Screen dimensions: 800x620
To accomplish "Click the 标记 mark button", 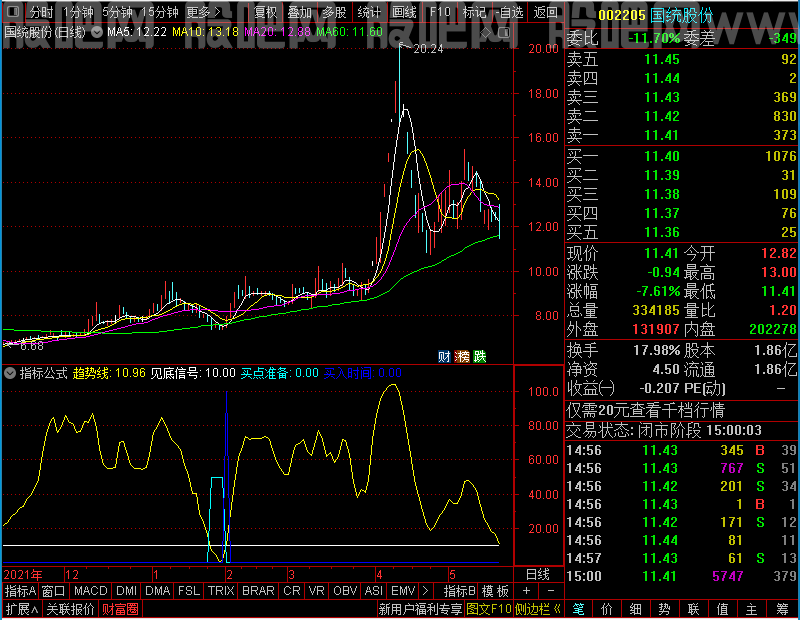I will 474,12.
